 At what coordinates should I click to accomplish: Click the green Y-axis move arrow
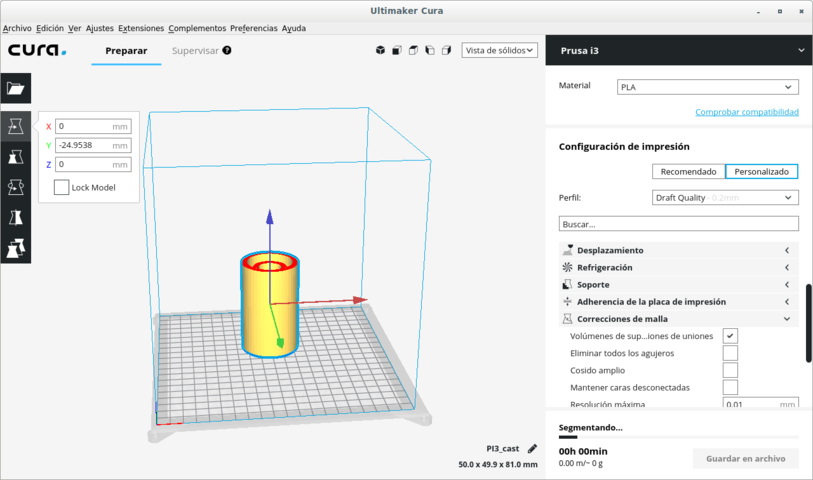coord(281,342)
